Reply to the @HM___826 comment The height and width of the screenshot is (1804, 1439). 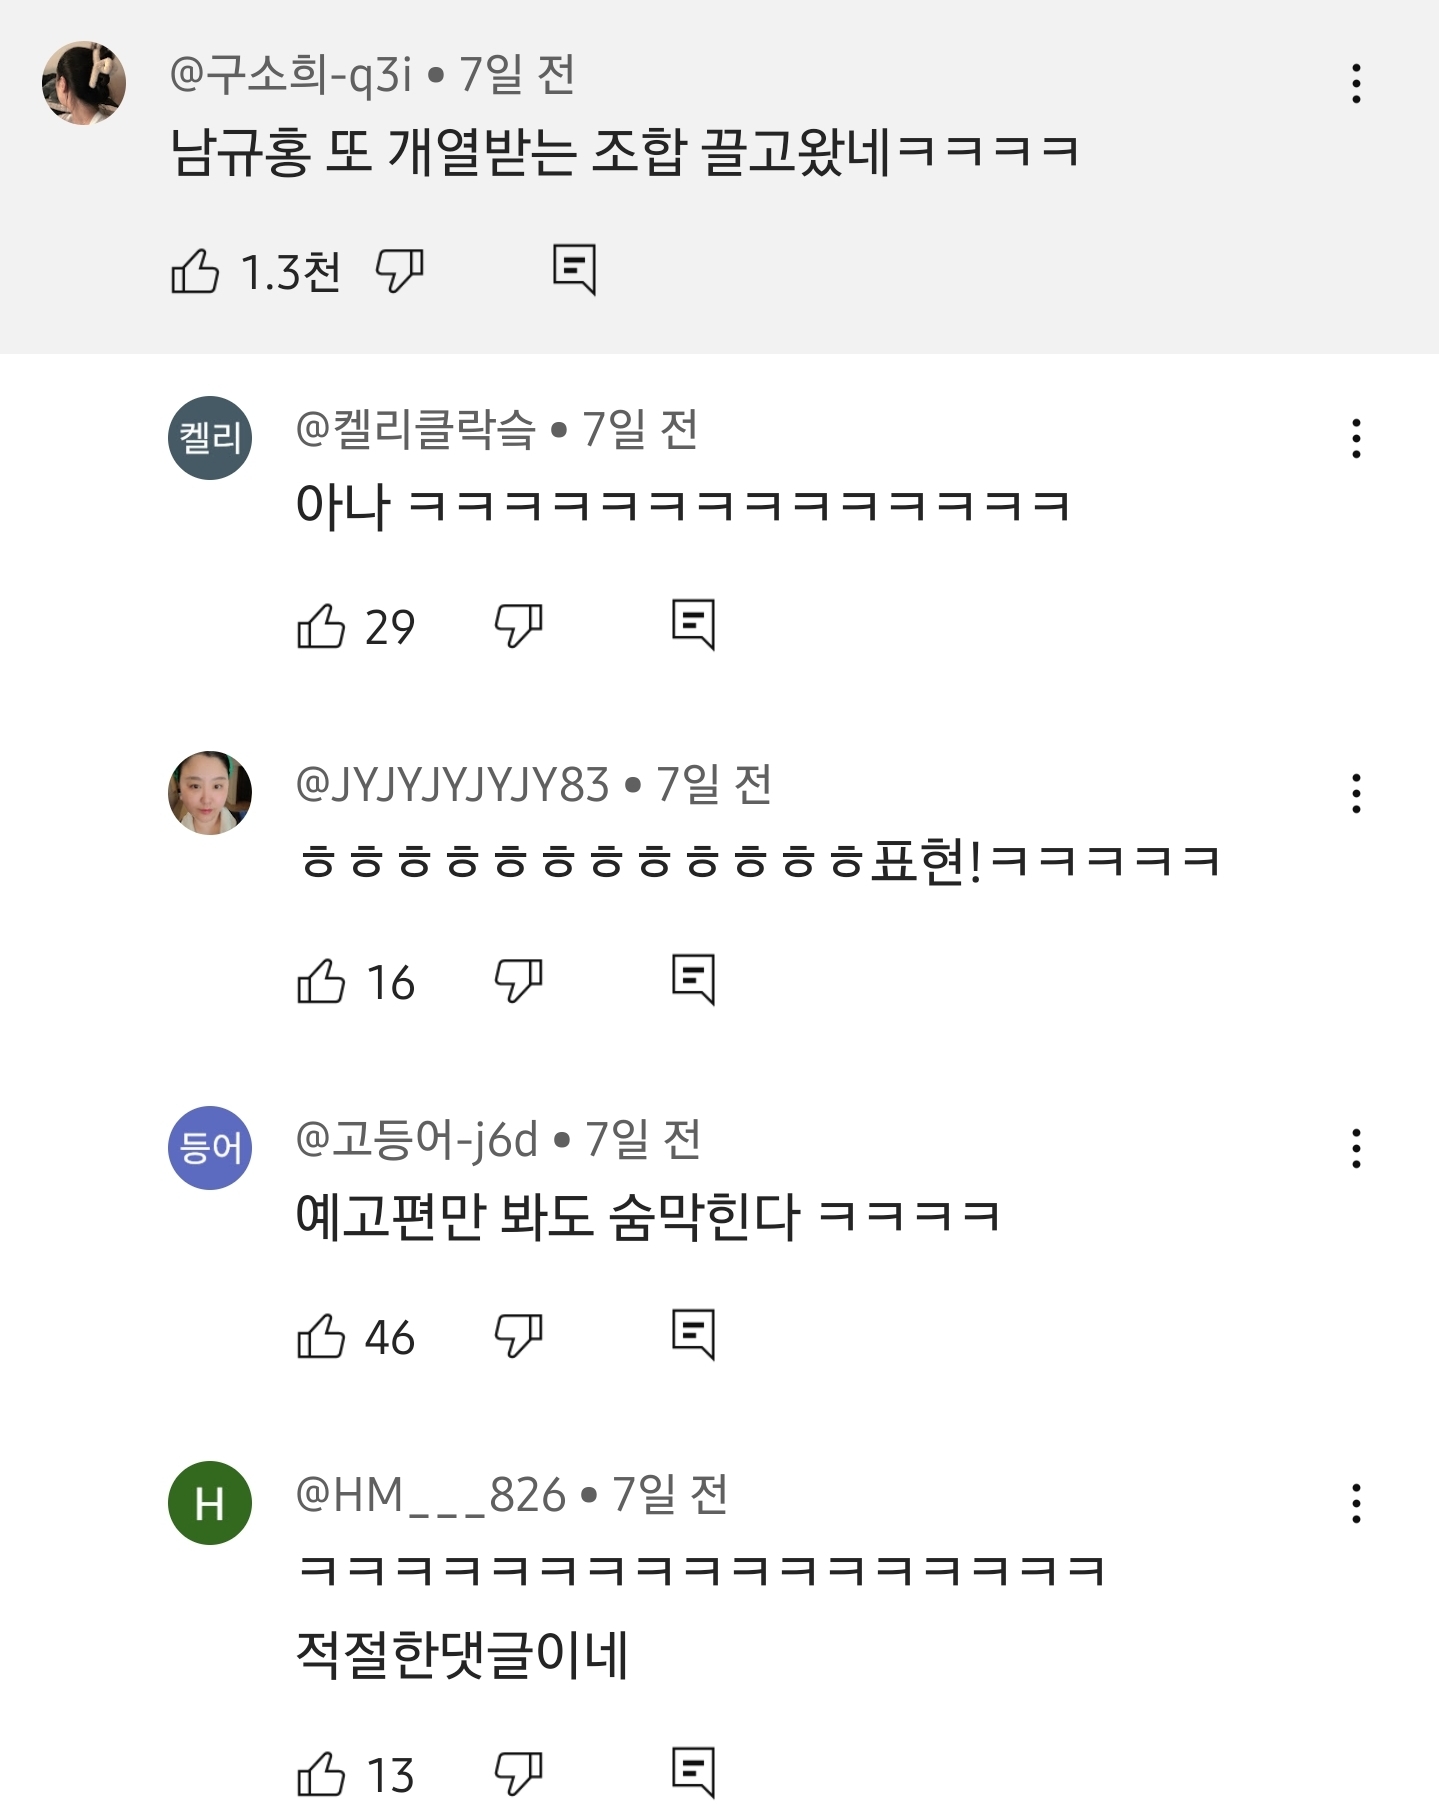693,1772
